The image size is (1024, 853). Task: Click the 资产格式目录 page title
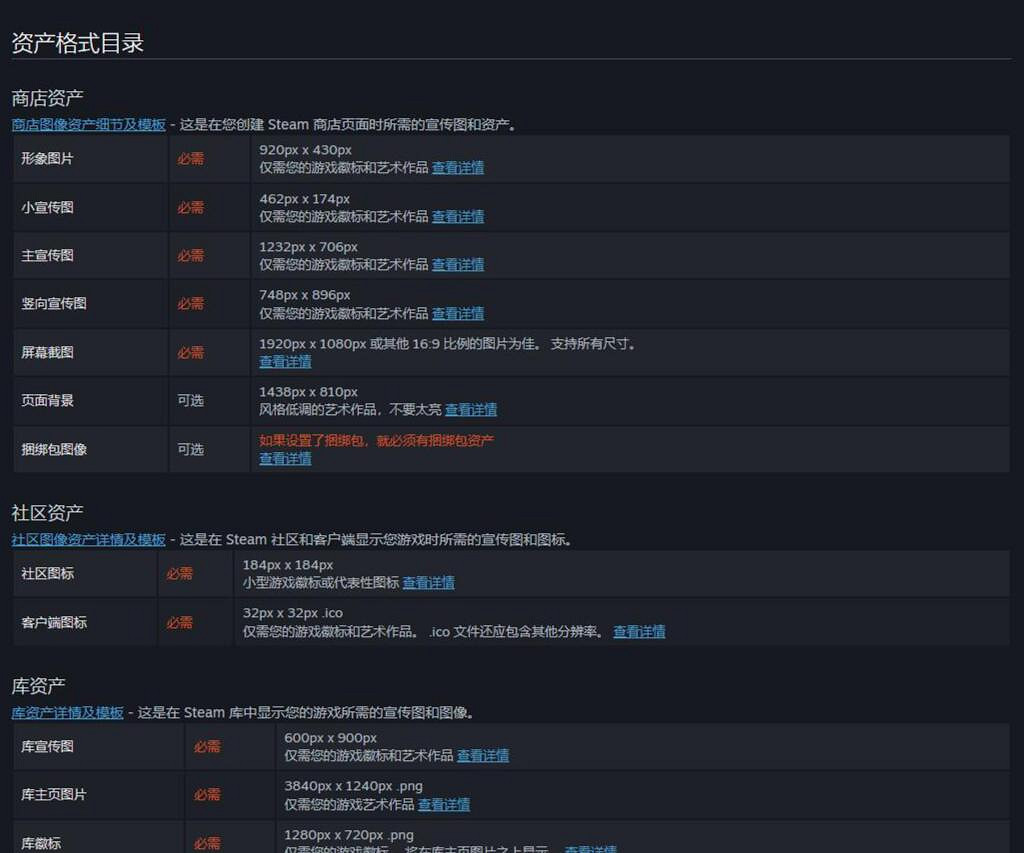coord(75,42)
